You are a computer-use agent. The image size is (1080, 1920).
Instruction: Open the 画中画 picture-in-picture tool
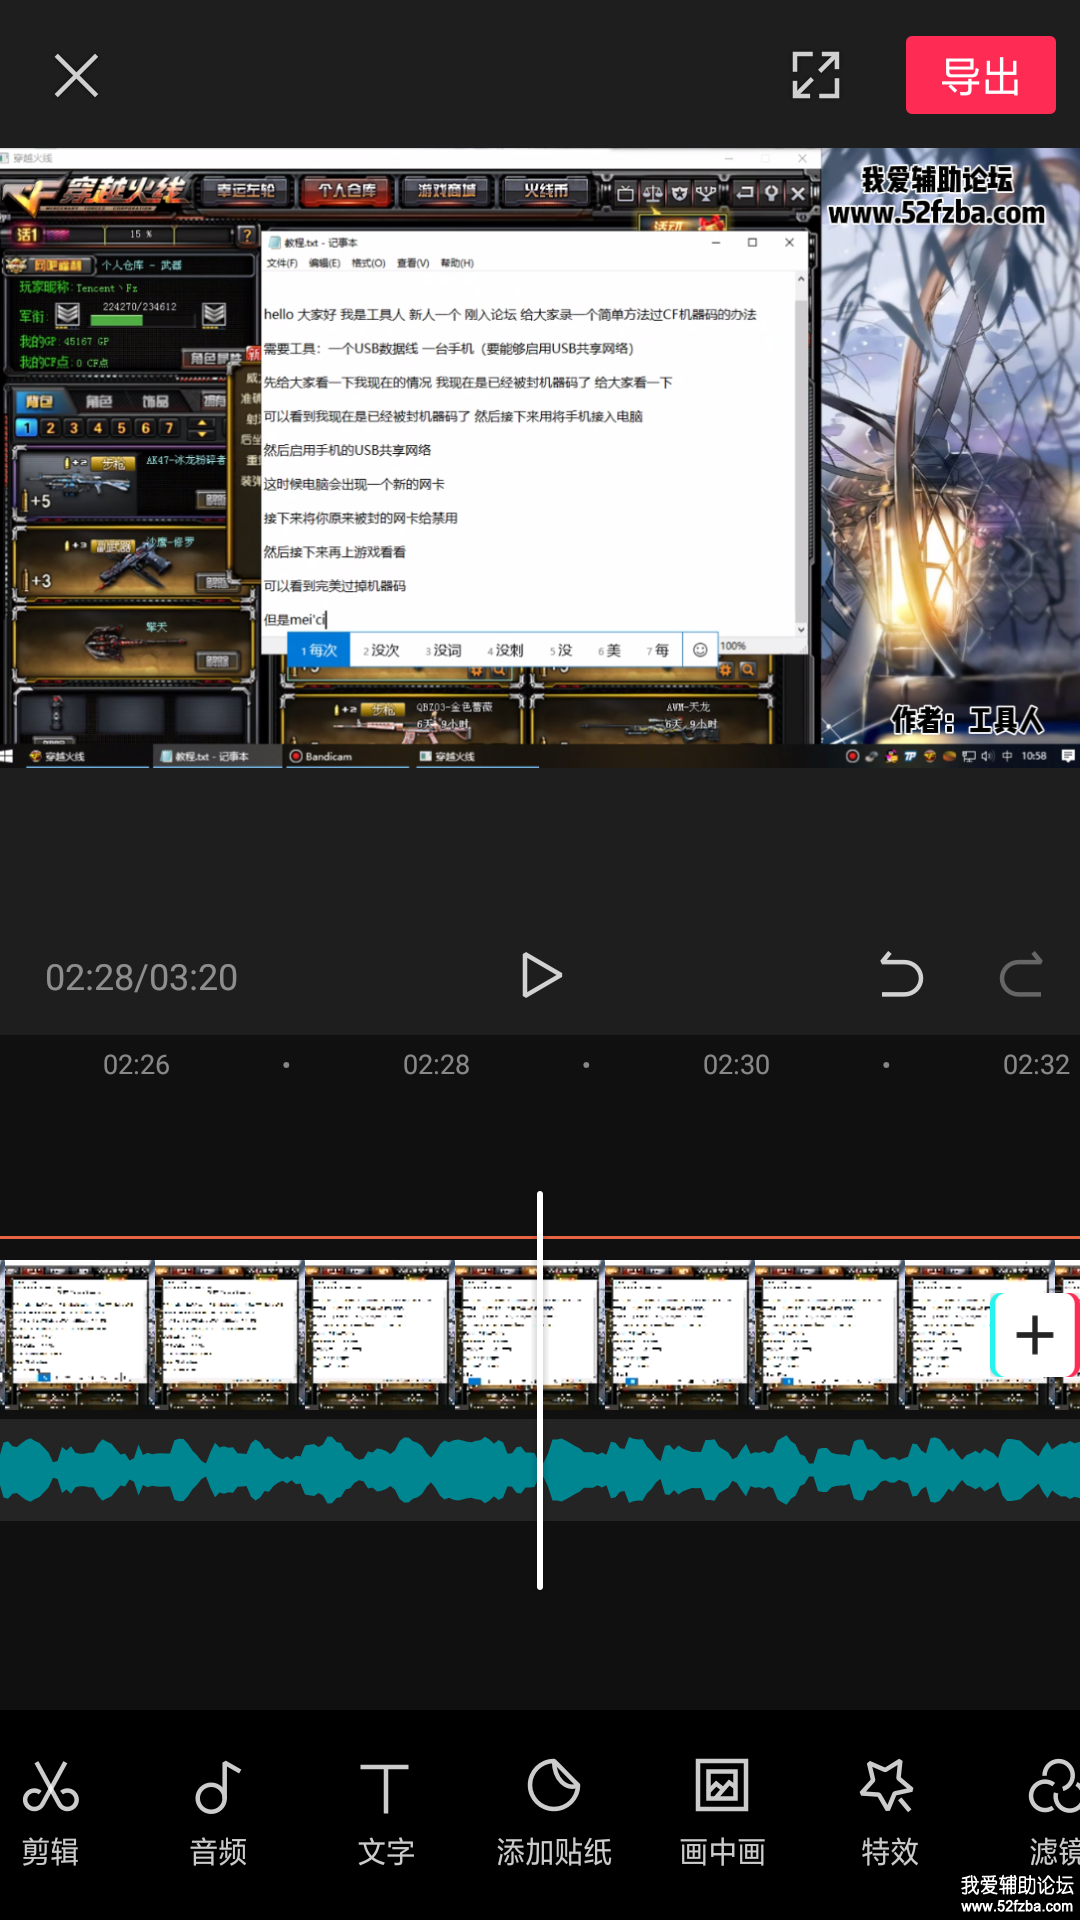pyautogui.click(x=722, y=1813)
